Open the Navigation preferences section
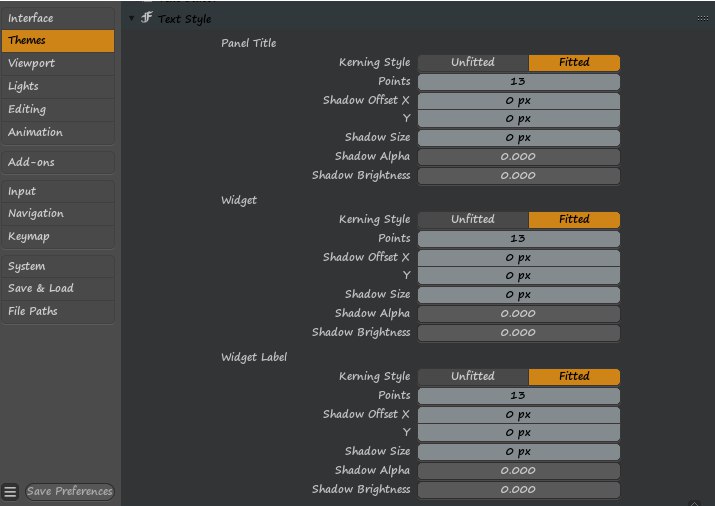Screen dimensions: 715x506 58,214
